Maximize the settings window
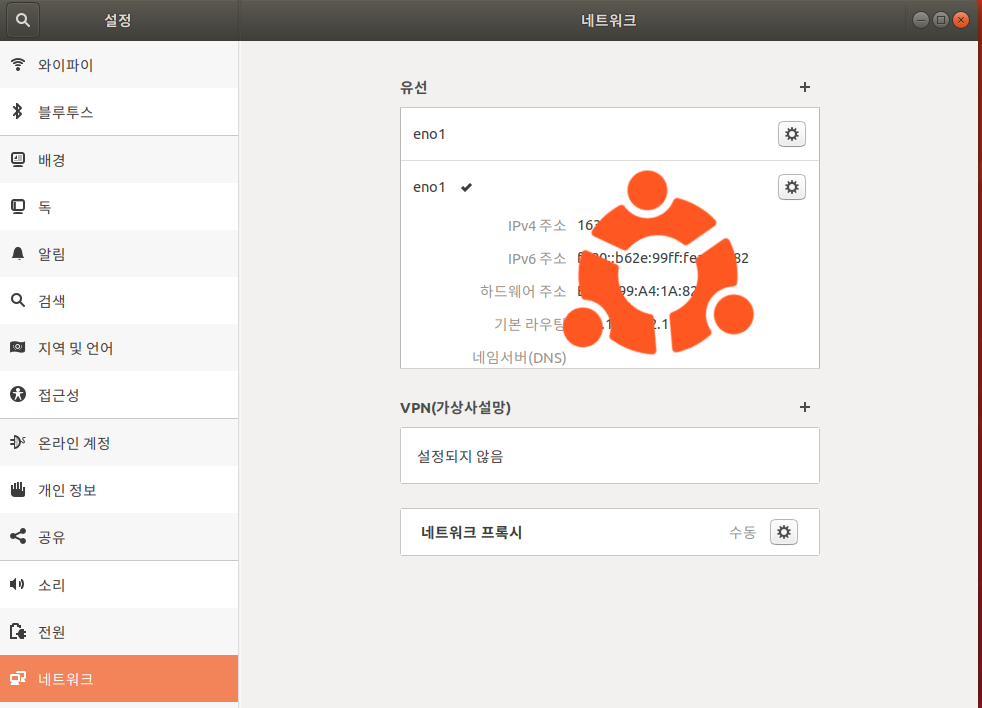This screenshot has height=708, width=982. 941,20
